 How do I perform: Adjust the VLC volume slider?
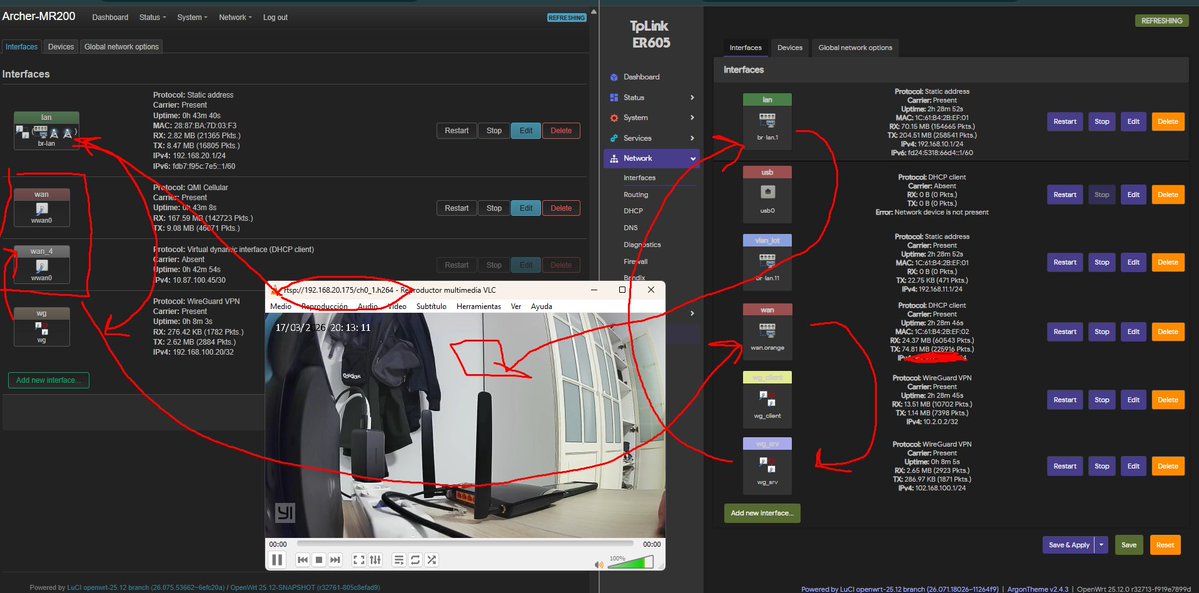point(631,562)
